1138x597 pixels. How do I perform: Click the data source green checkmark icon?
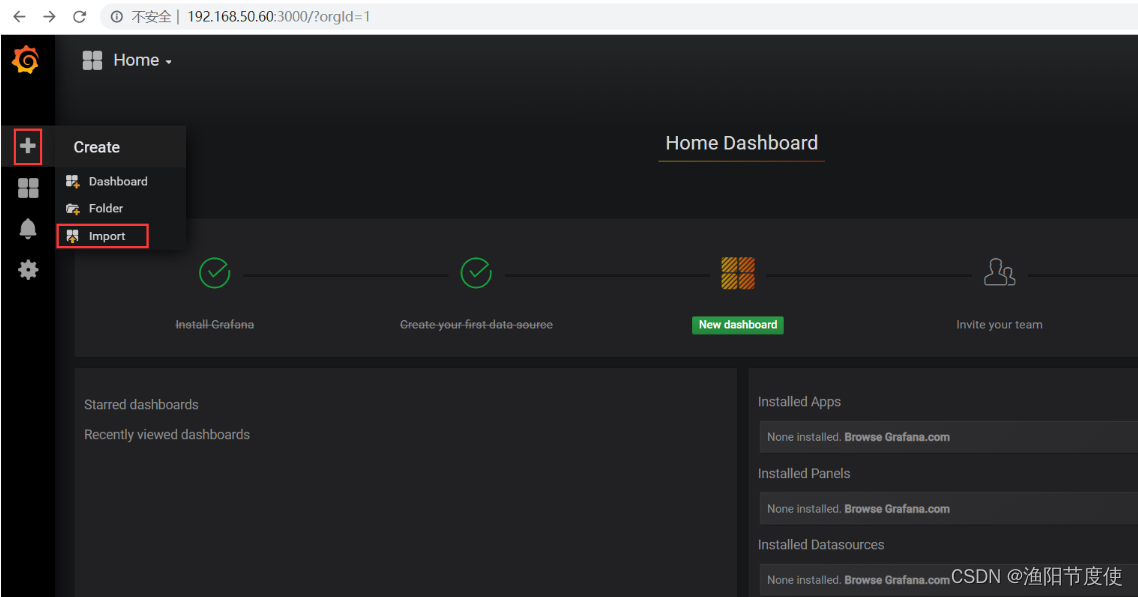pyautogui.click(x=476, y=273)
